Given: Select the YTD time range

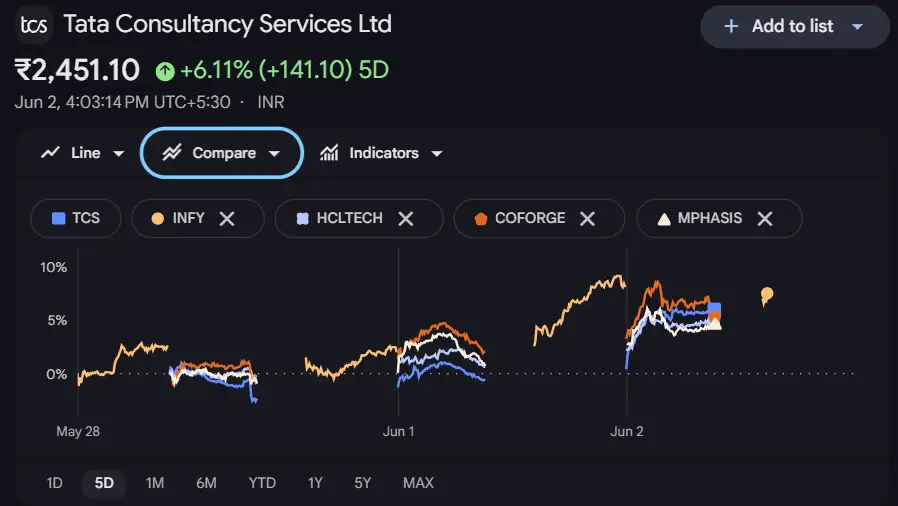Looking at the screenshot, I should click(262, 483).
